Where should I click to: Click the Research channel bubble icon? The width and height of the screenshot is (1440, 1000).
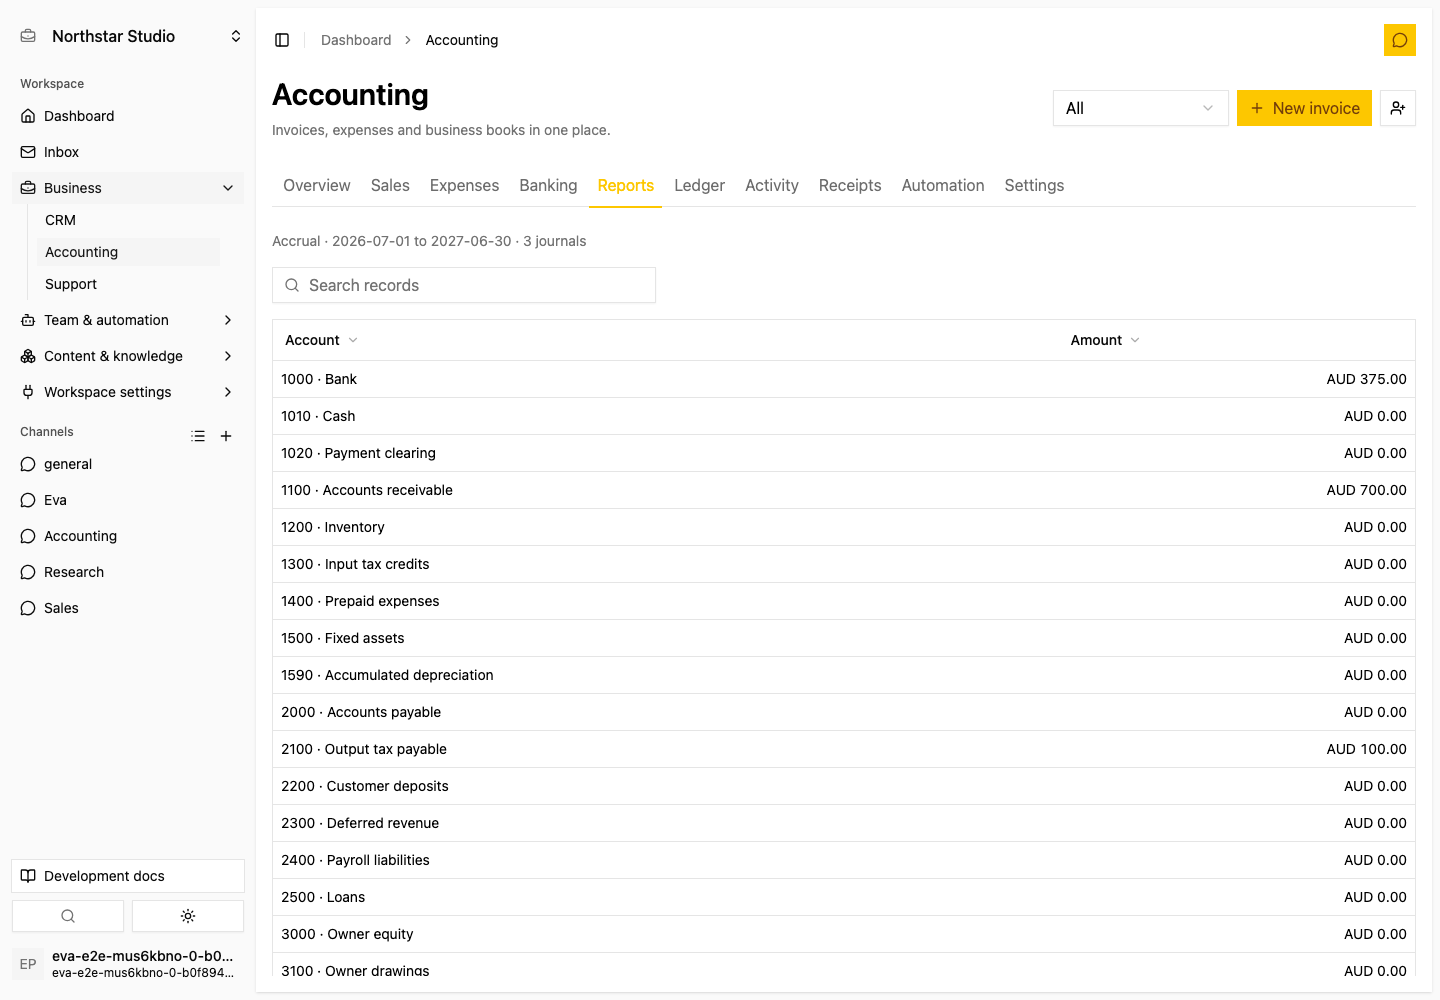coord(28,572)
